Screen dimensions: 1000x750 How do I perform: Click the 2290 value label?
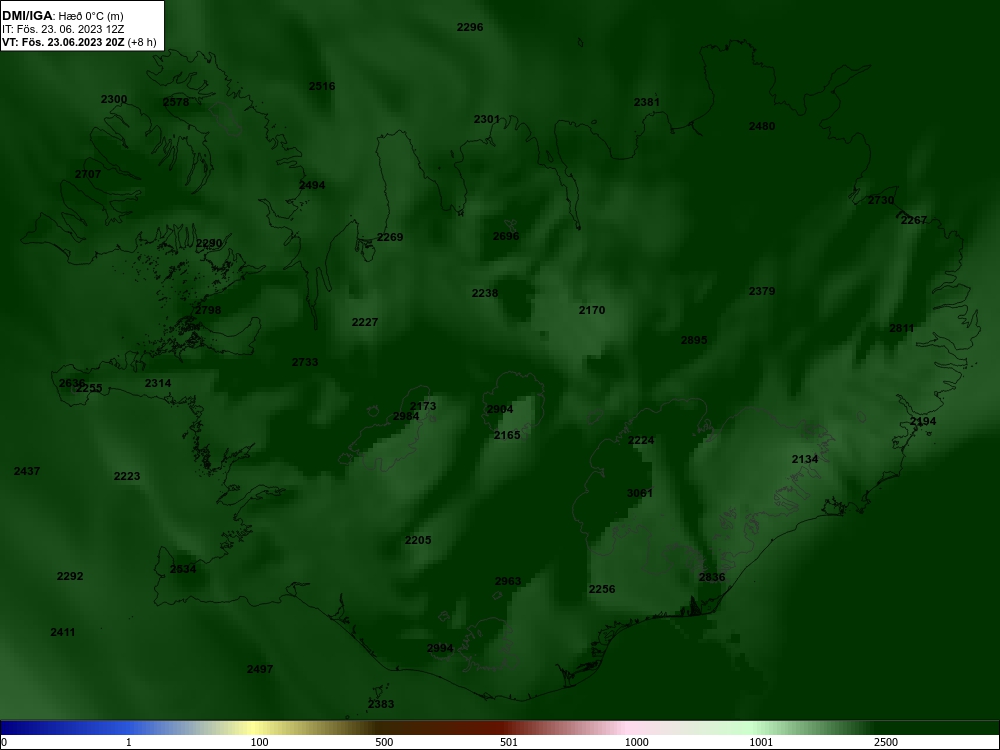tap(209, 243)
